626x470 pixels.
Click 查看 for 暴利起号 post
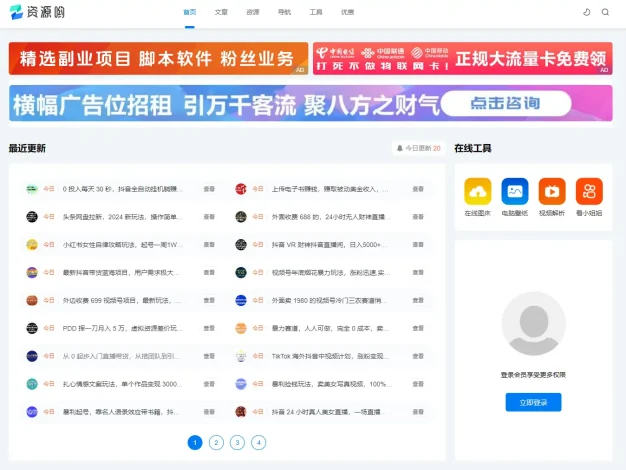[x=209, y=412]
